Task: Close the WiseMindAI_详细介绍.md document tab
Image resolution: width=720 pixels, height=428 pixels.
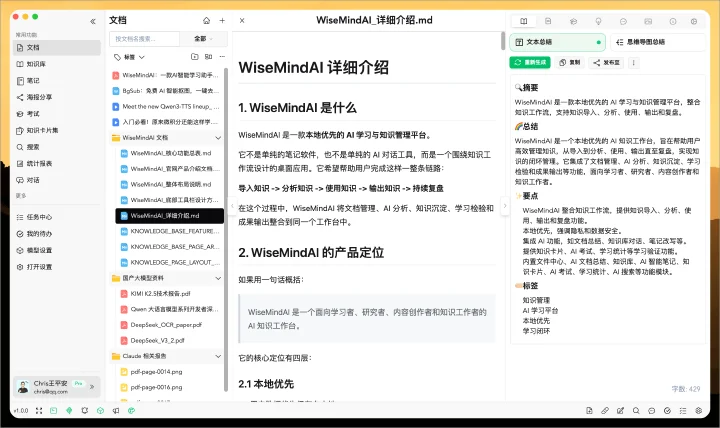Action: click(x=242, y=20)
